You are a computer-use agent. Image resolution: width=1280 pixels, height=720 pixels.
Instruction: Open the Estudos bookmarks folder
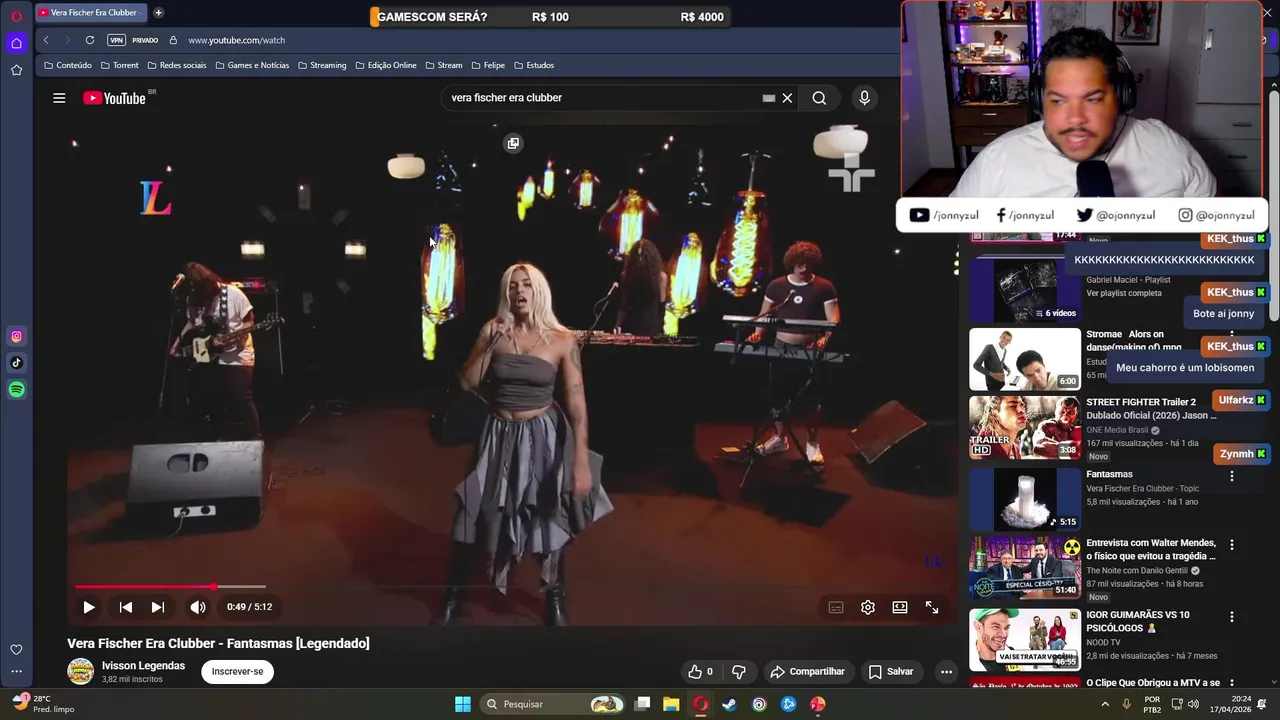click(534, 65)
